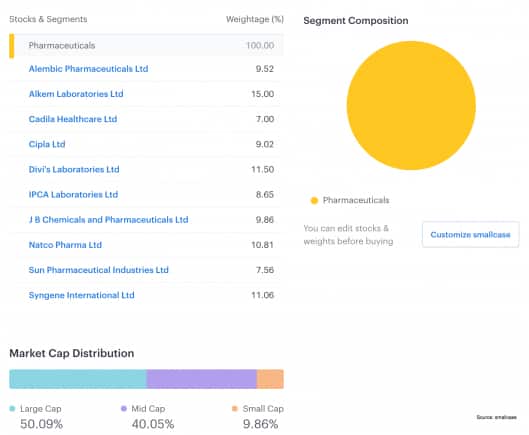Viewport: 529px width, 435px height.
Task: Click the 8.65 weightage for IPCA
Action: pyautogui.click(x=264, y=195)
